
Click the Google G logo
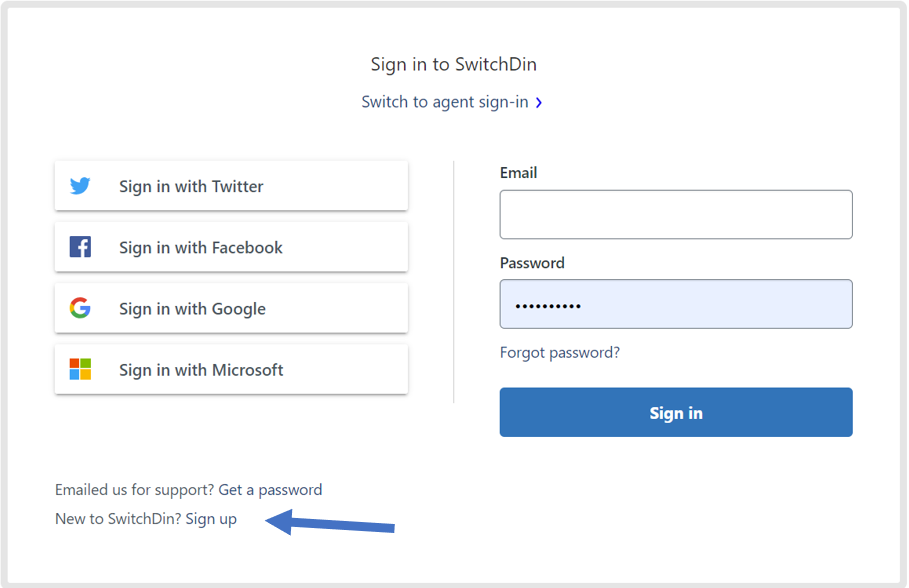(x=80, y=308)
